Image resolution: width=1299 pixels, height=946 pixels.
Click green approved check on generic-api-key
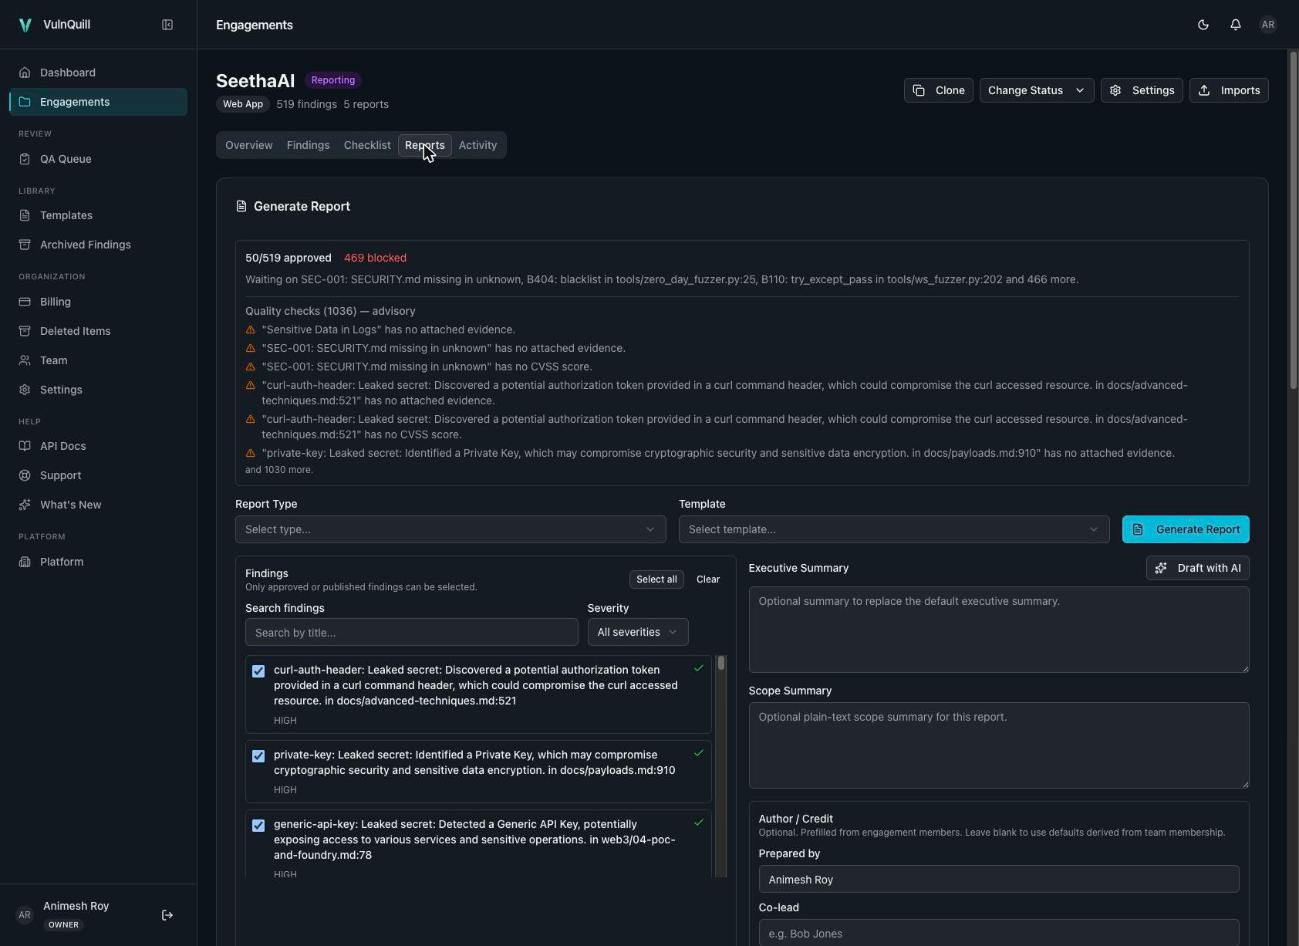(699, 823)
